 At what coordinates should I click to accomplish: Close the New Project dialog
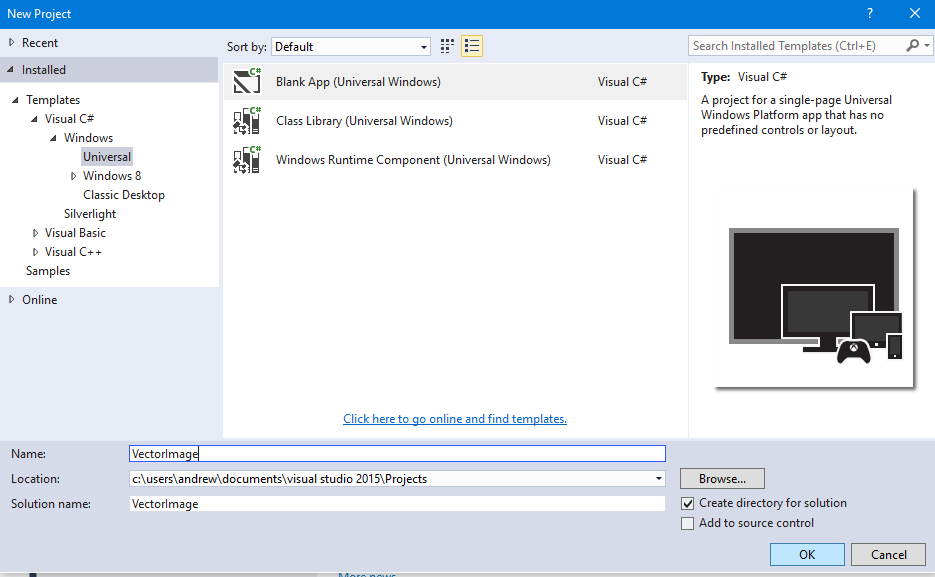pos(915,13)
